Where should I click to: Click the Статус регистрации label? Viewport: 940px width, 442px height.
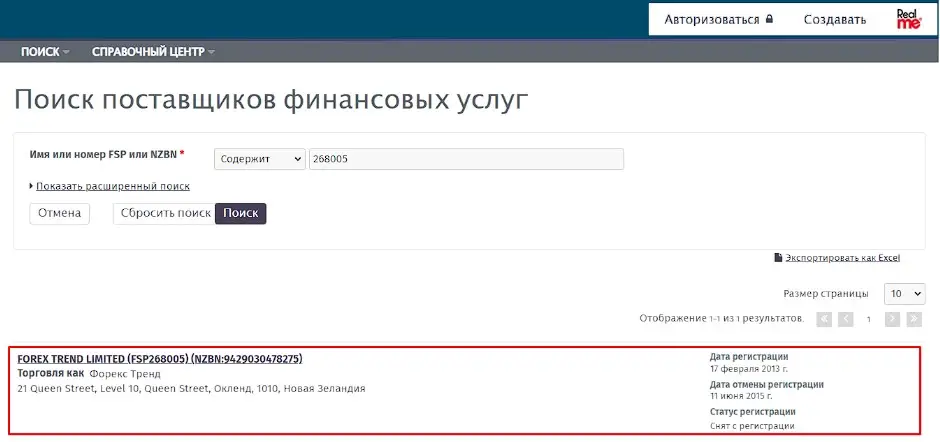(x=753, y=412)
